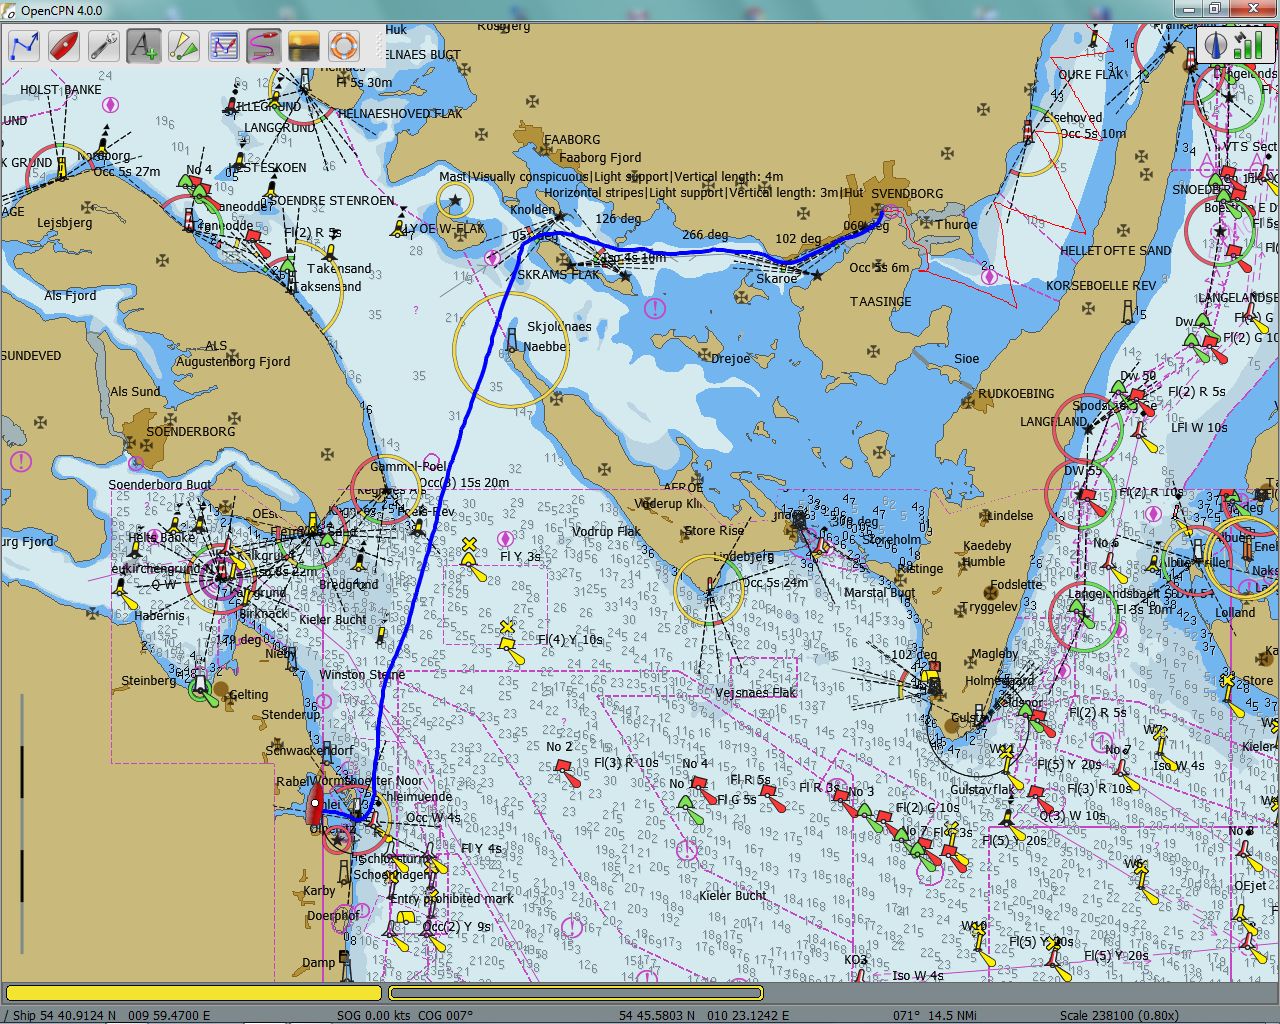Click the Vejsnaes Flak label

[756, 692]
